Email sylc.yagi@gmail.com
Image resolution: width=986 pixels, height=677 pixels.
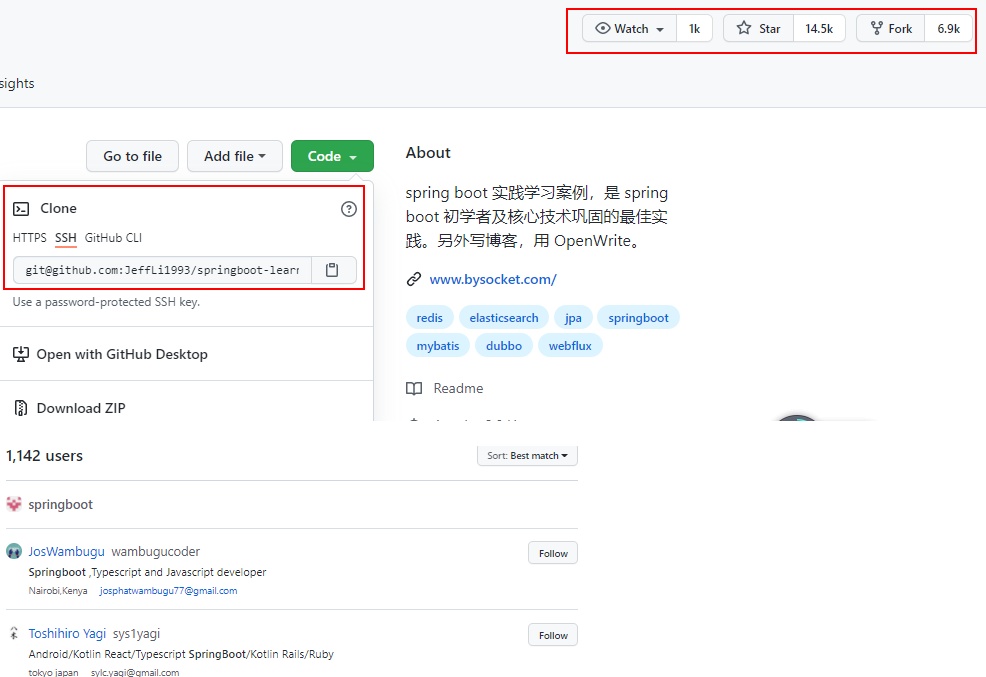click(135, 673)
